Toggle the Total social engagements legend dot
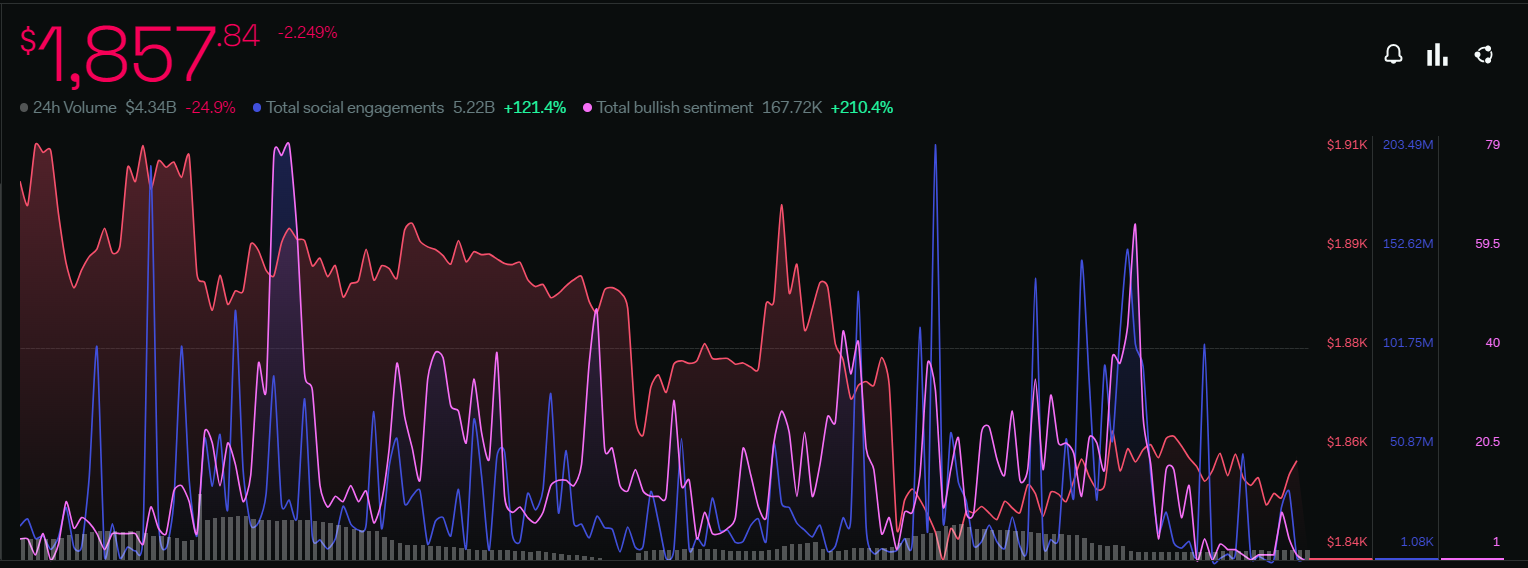The width and height of the screenshot is (1528, 568). [x=258, y=107]
